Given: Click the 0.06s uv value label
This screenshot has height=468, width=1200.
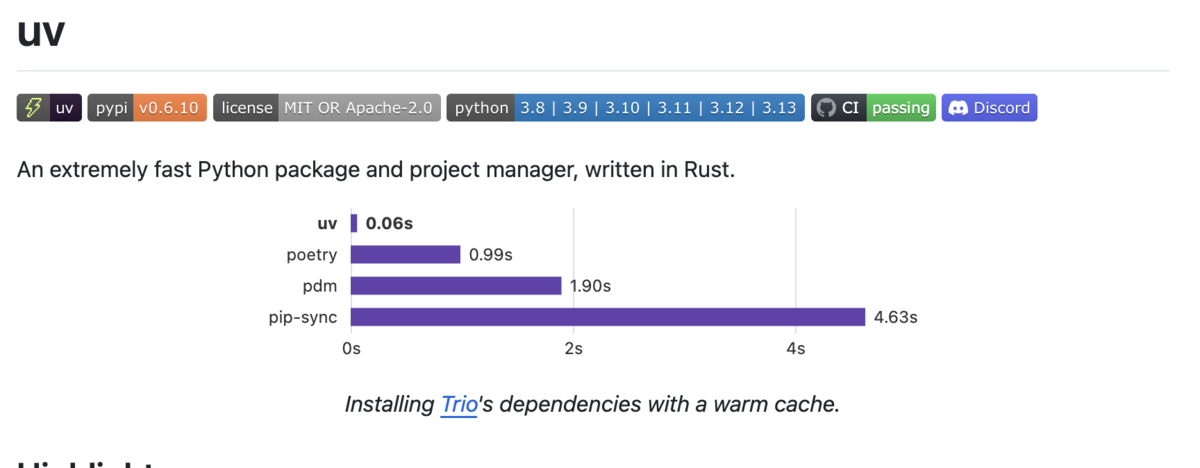Looking at the screenshot, I should tap(389, 223).
